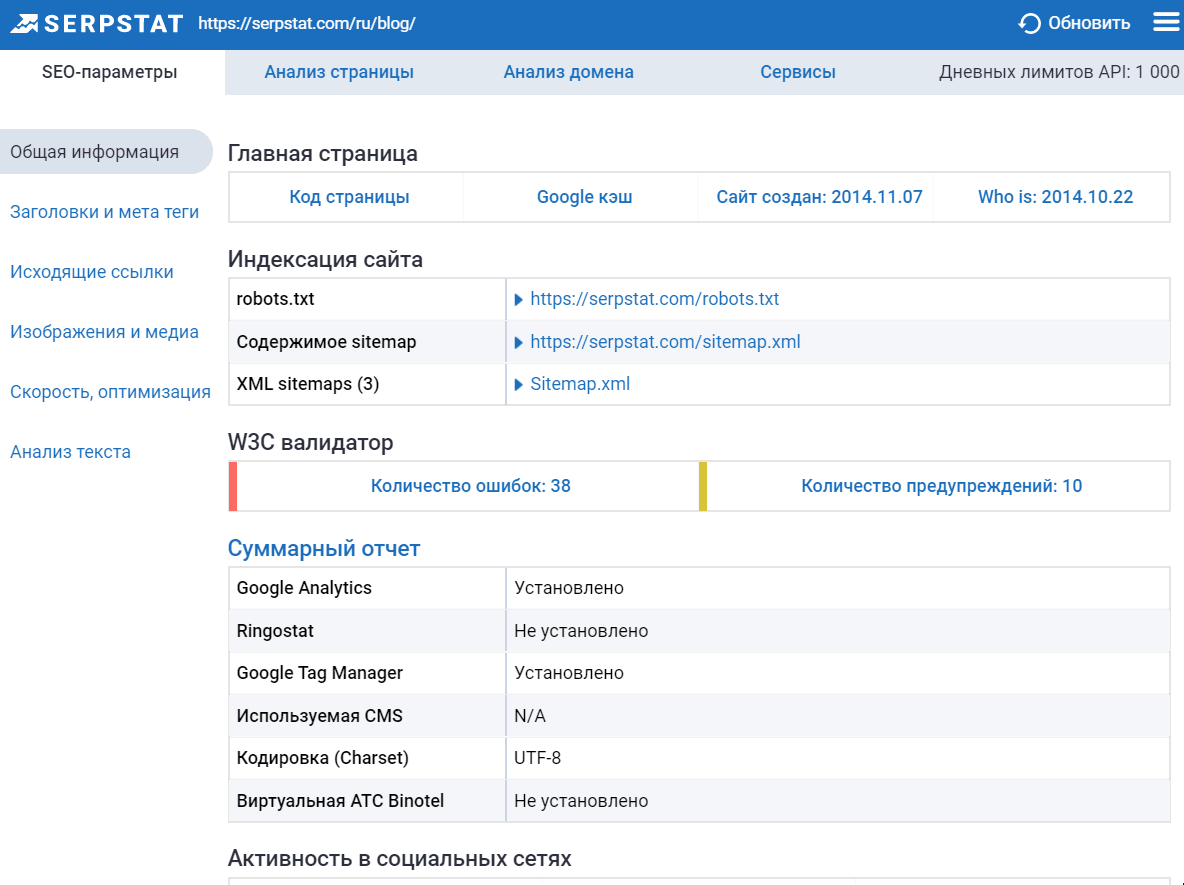Open the serpstat.com/sitemap.xml link

pyautogui.click(x=665, y=342)
